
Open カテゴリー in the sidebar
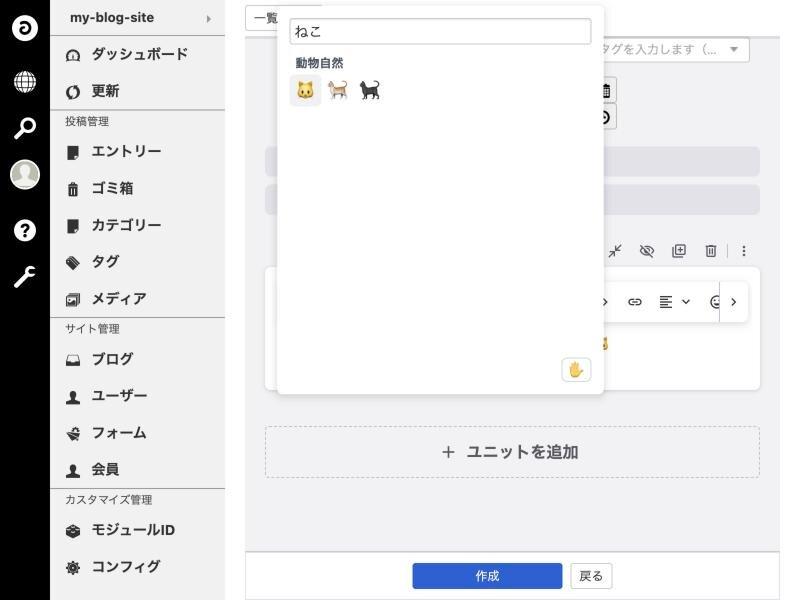(138, 226)
